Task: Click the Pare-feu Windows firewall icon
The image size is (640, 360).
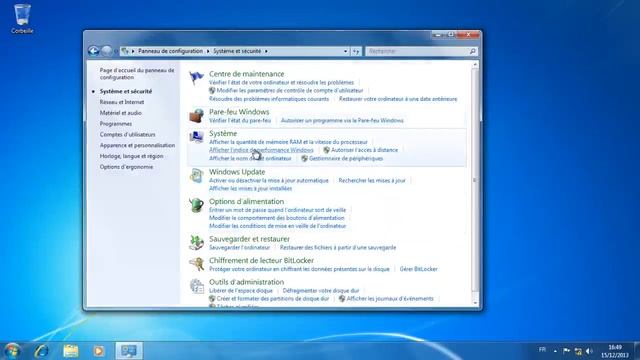Action: click(196, 116)
